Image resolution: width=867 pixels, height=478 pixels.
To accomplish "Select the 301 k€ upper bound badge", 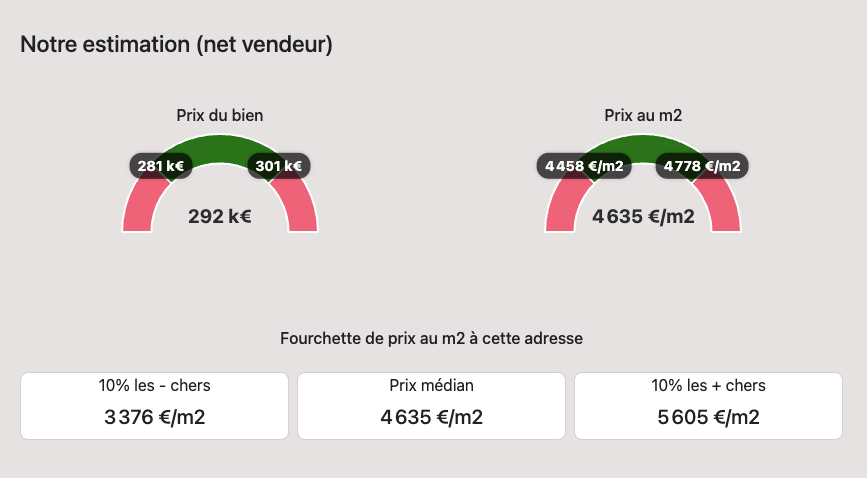I will pos(278,166).
